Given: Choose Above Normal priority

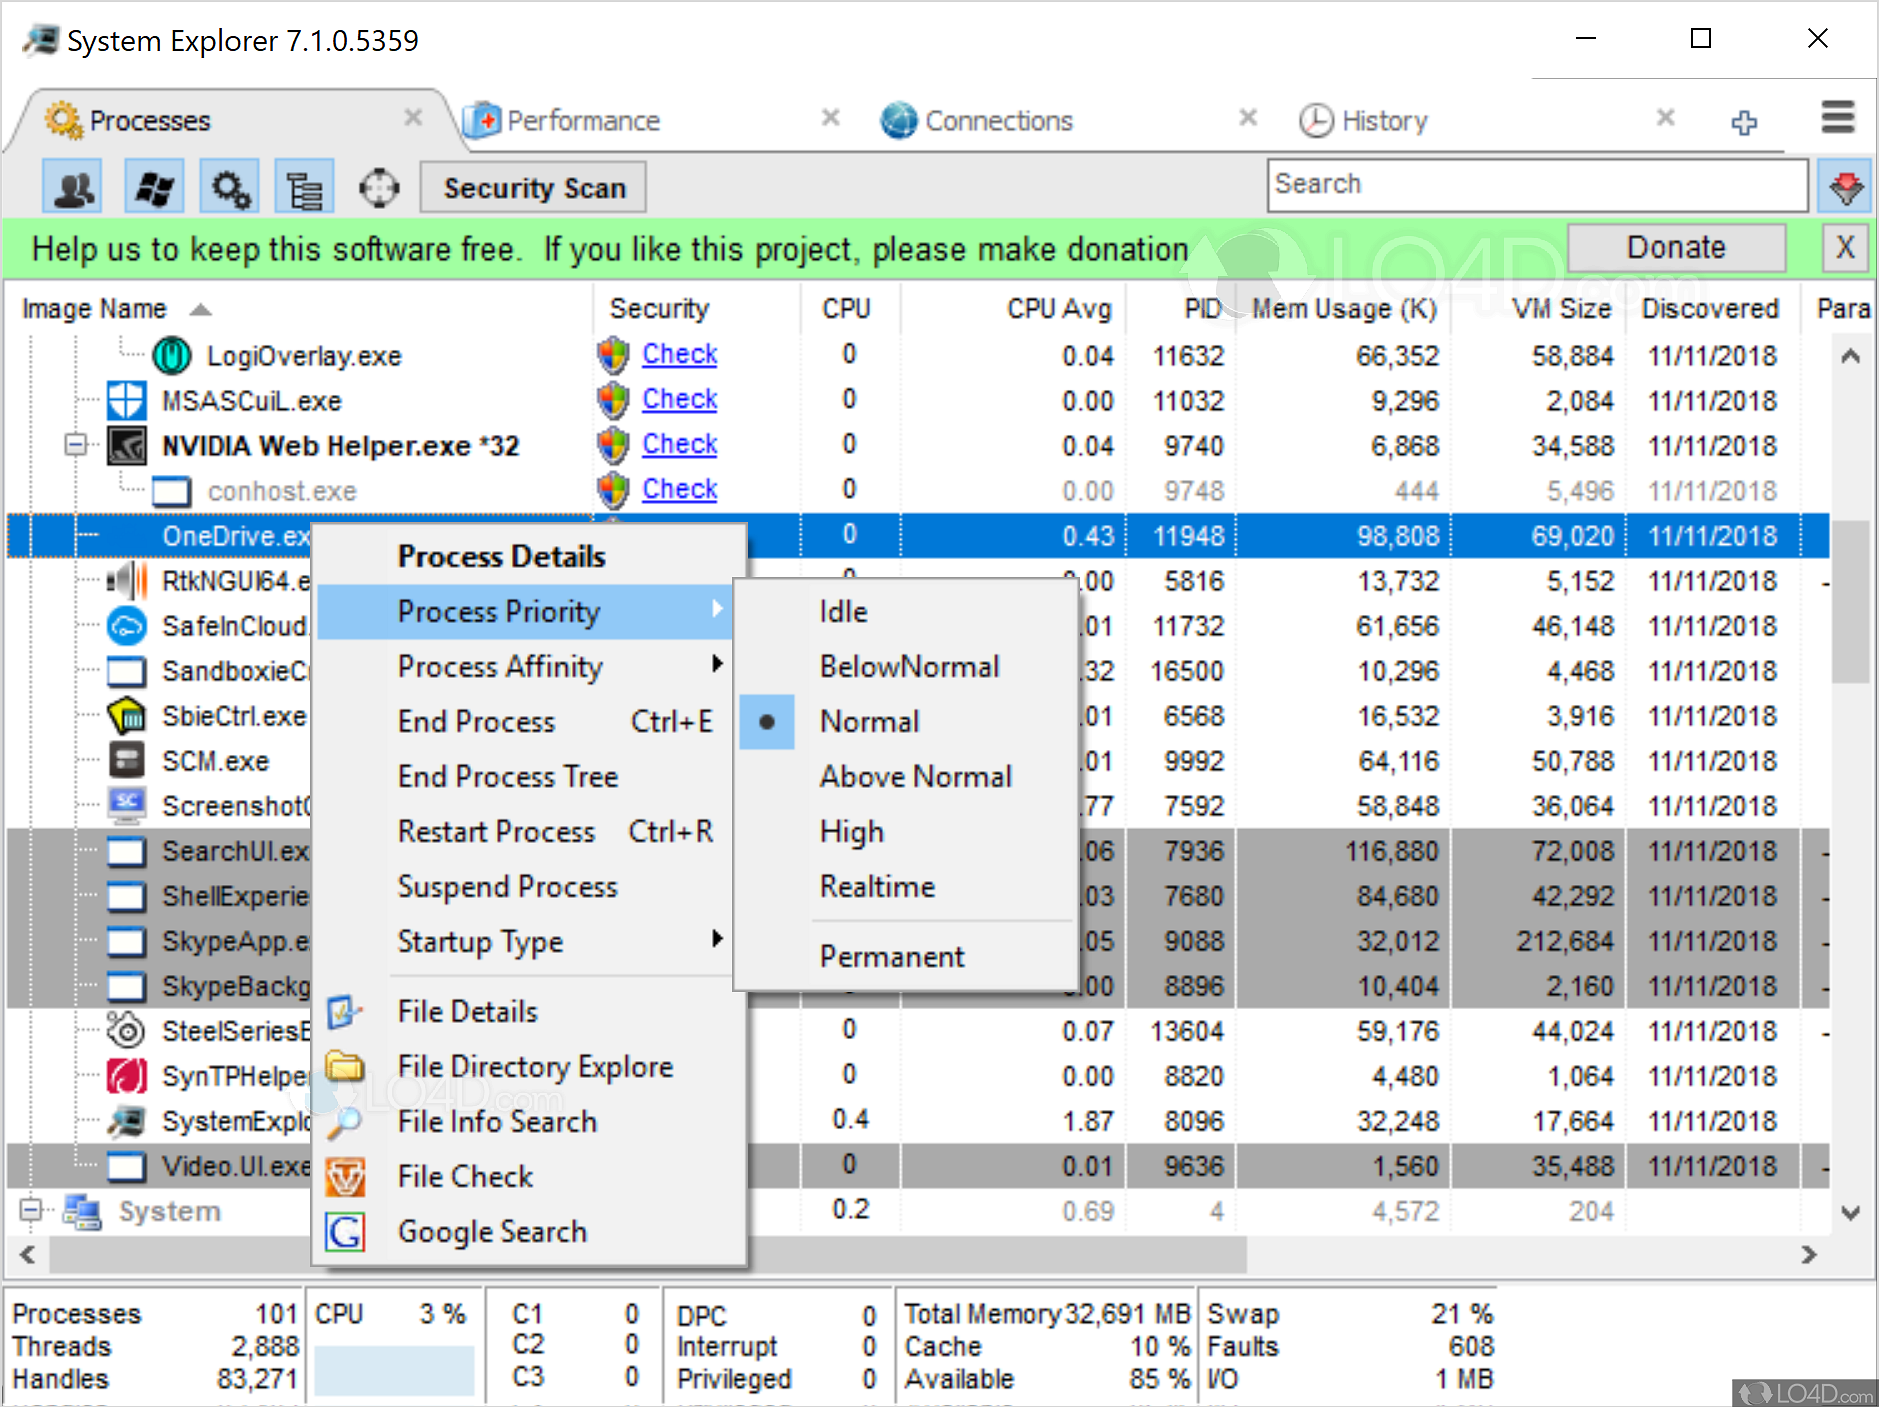Looking at the screenshot, I should (906, 776).
